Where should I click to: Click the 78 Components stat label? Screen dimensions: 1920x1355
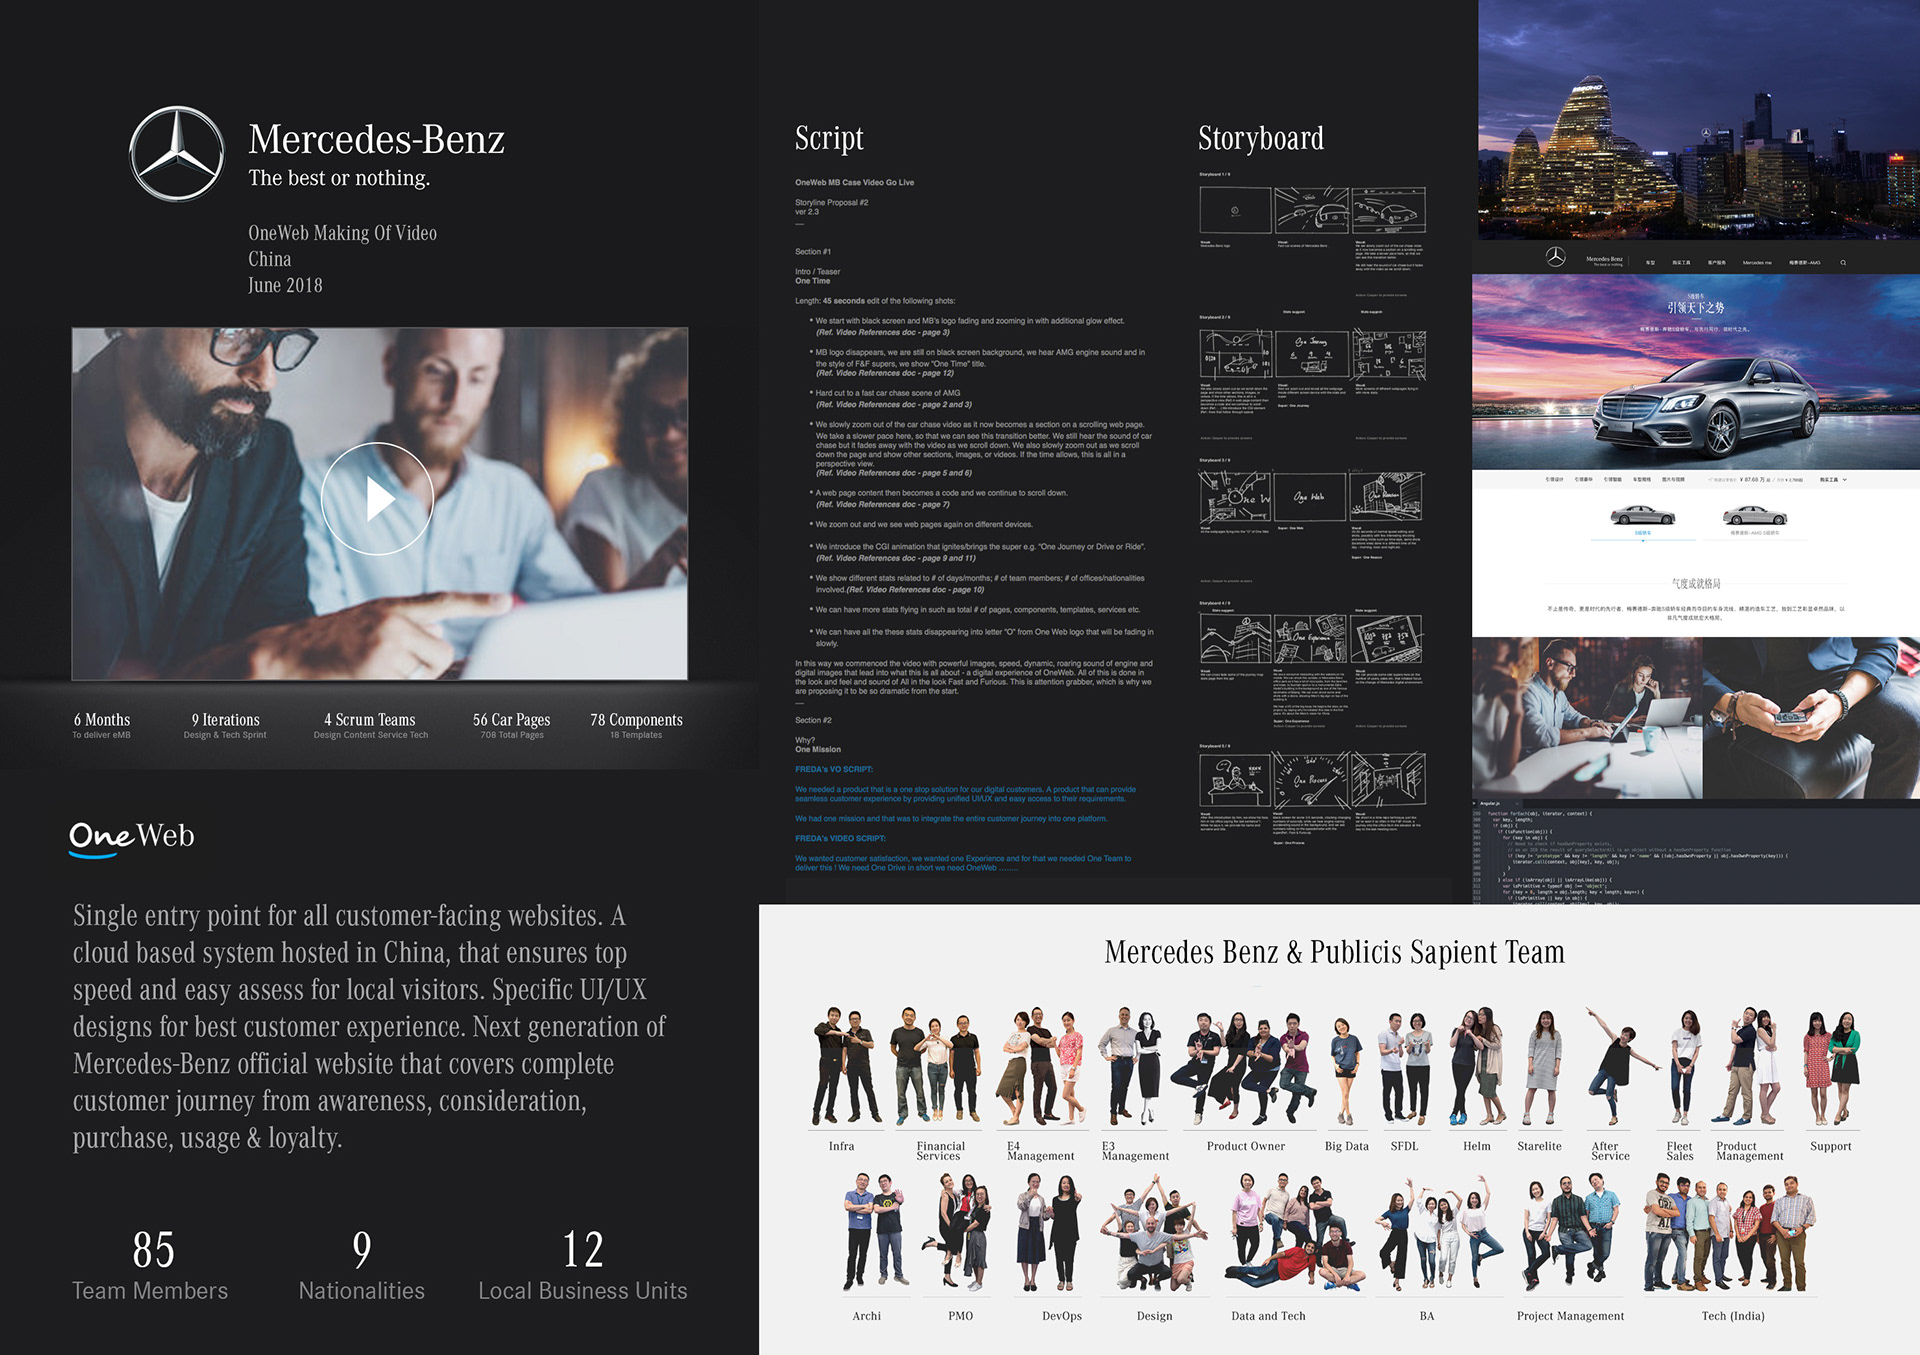click(636, 721)
